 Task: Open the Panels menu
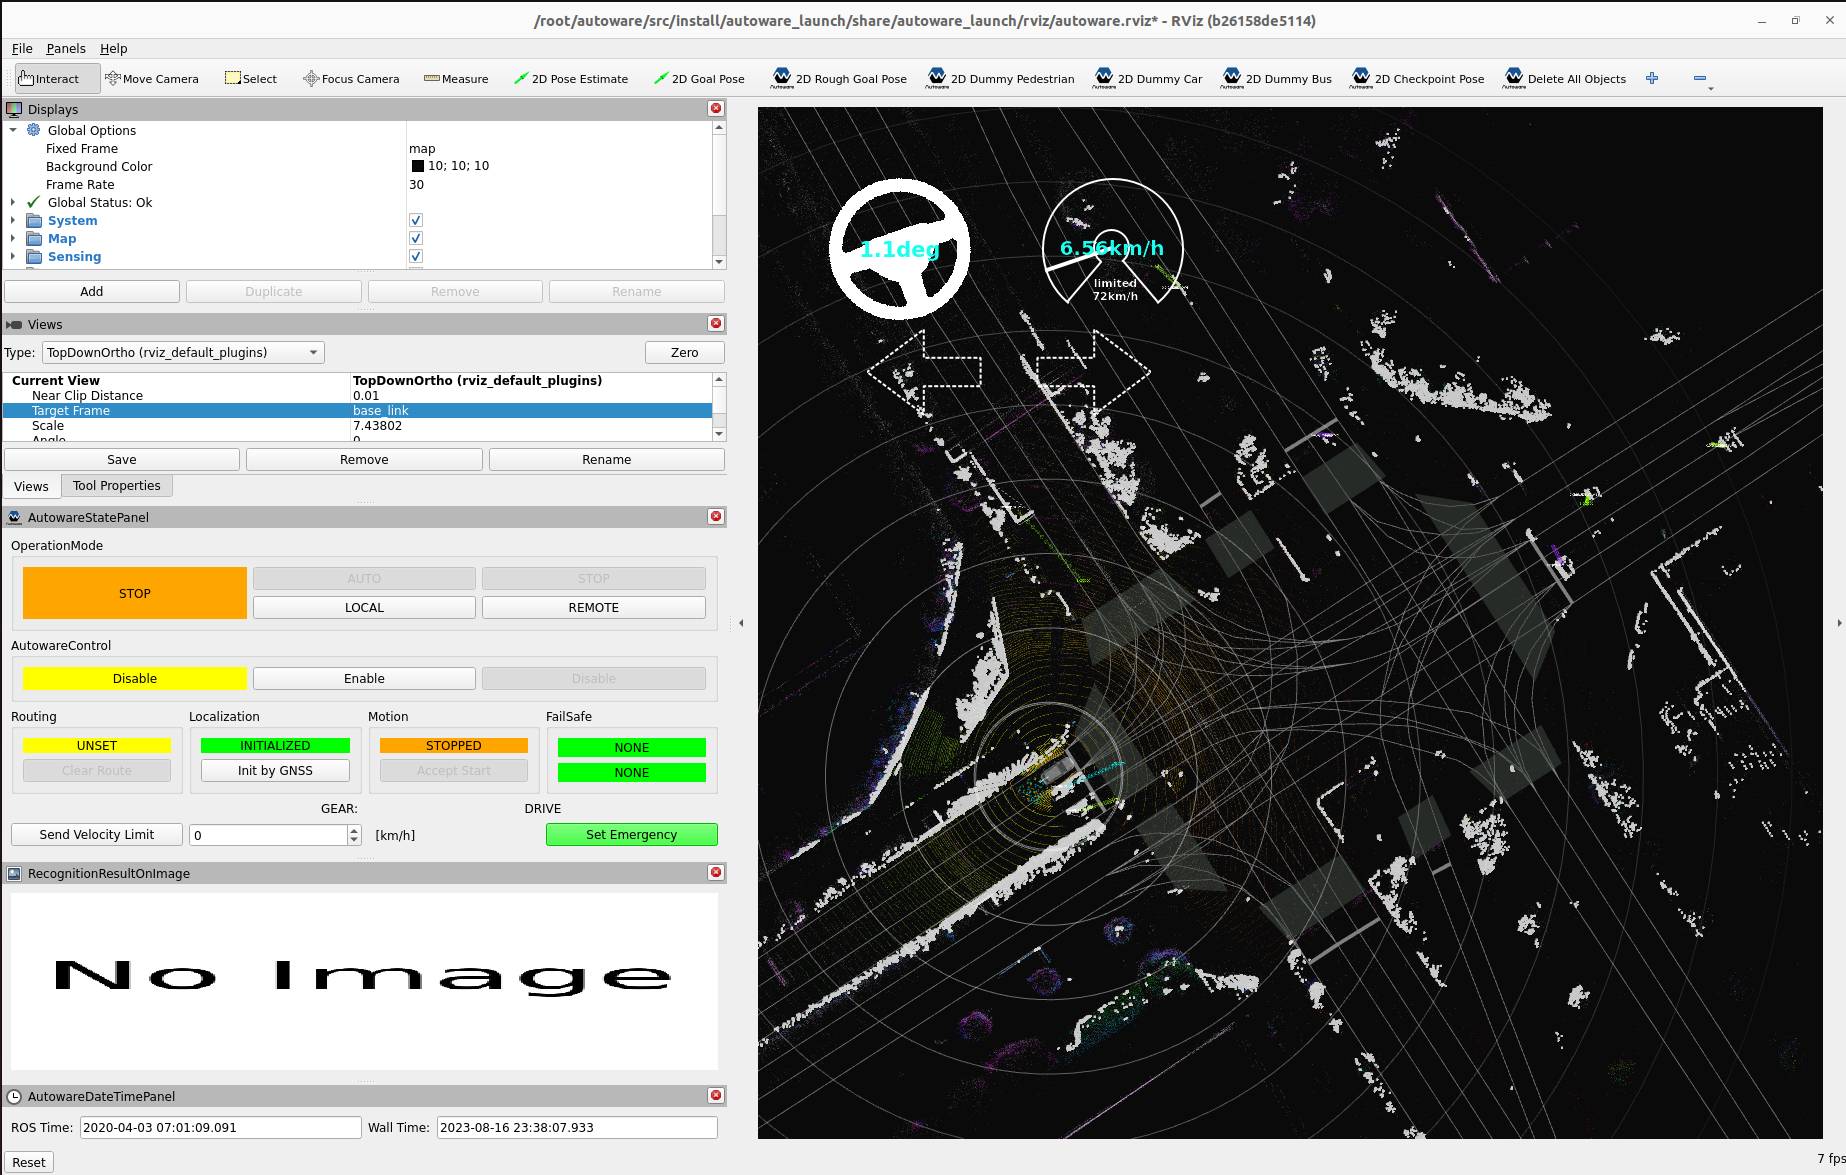(x=66, y=48)
